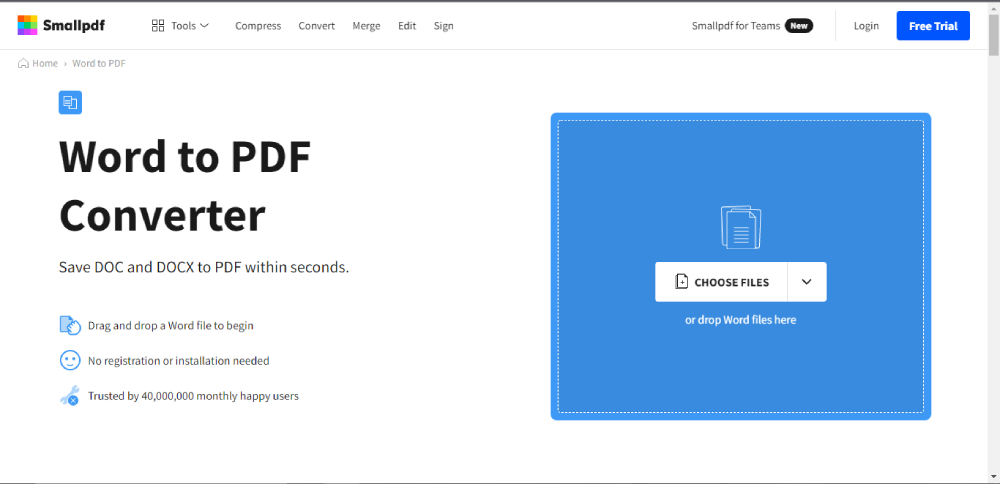Click 'Drag and drop a Word file to begin'
Viewport: 1000px width, 500px height.
(170, 325)
